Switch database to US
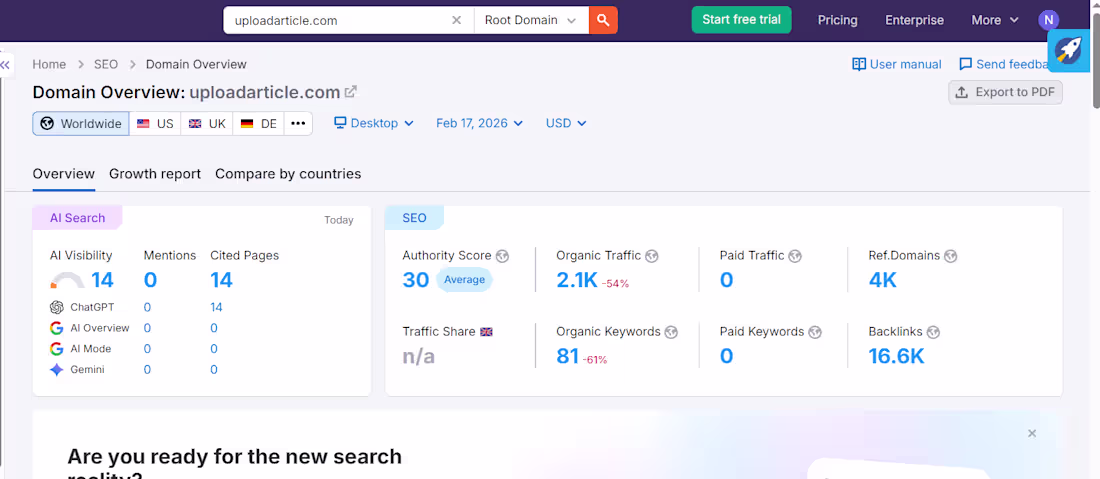Screen dimensions: 1100x479 [x=155, y=123]
